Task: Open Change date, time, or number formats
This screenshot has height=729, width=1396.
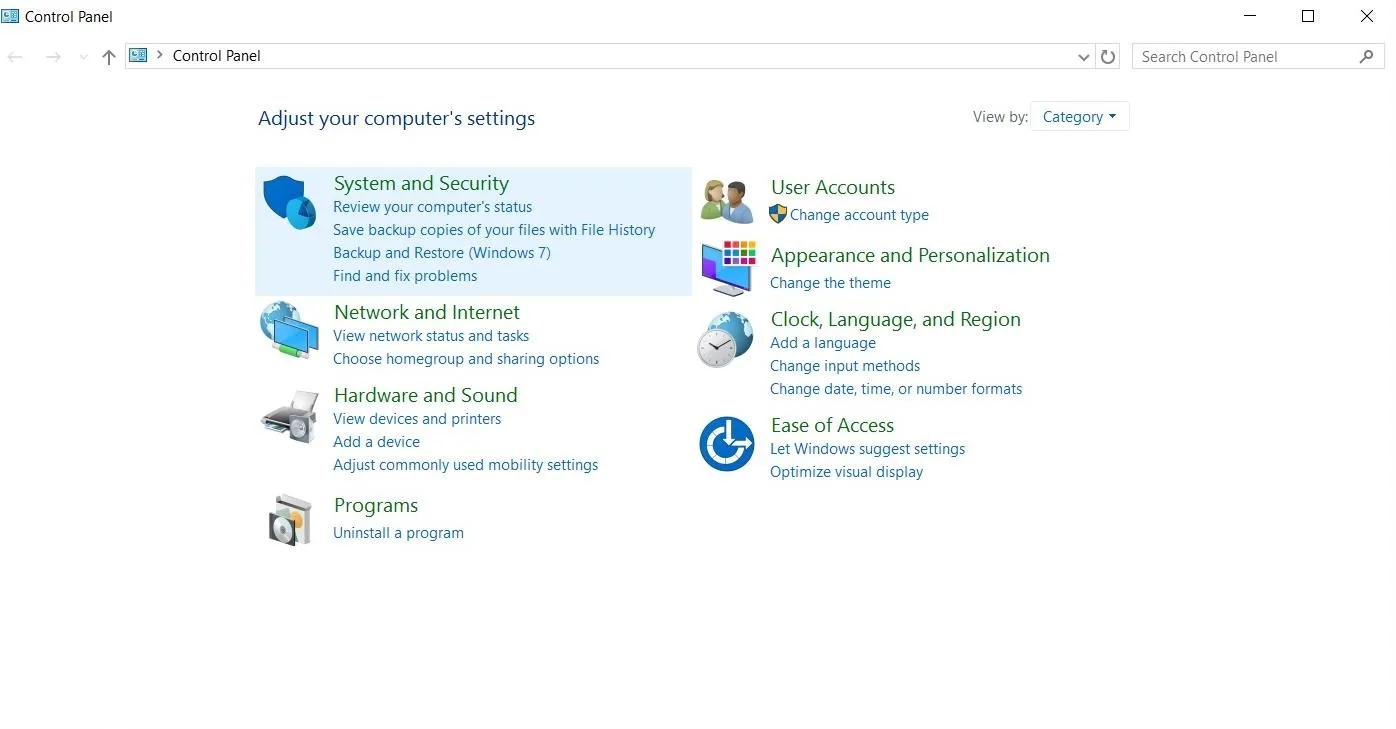Action: coord(896,389)
